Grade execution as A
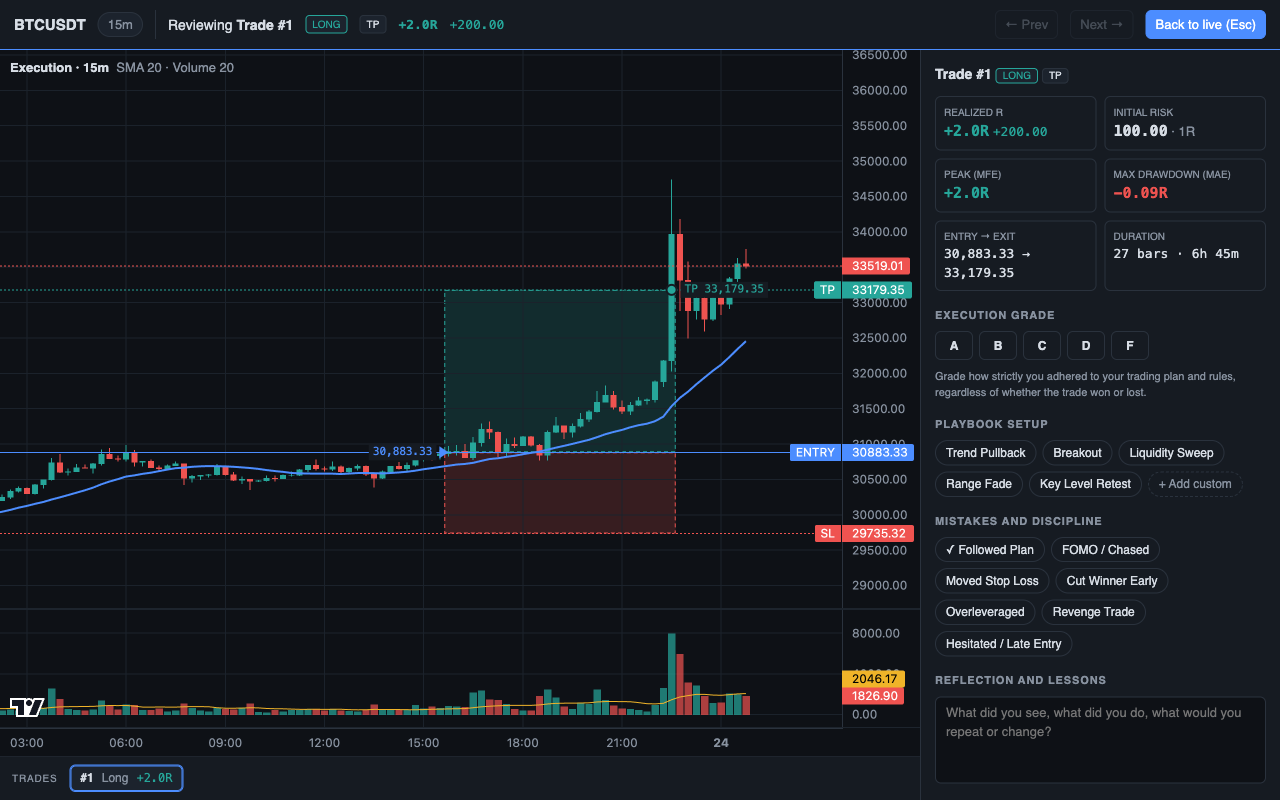1280x800 pixels. point(954,346)
